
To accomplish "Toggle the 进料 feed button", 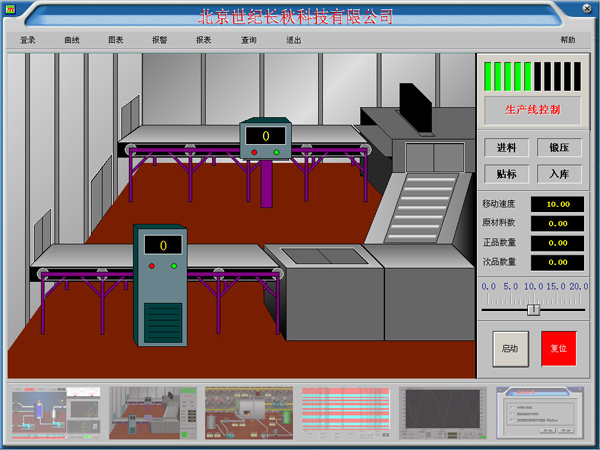I will [x=506, y=147].
